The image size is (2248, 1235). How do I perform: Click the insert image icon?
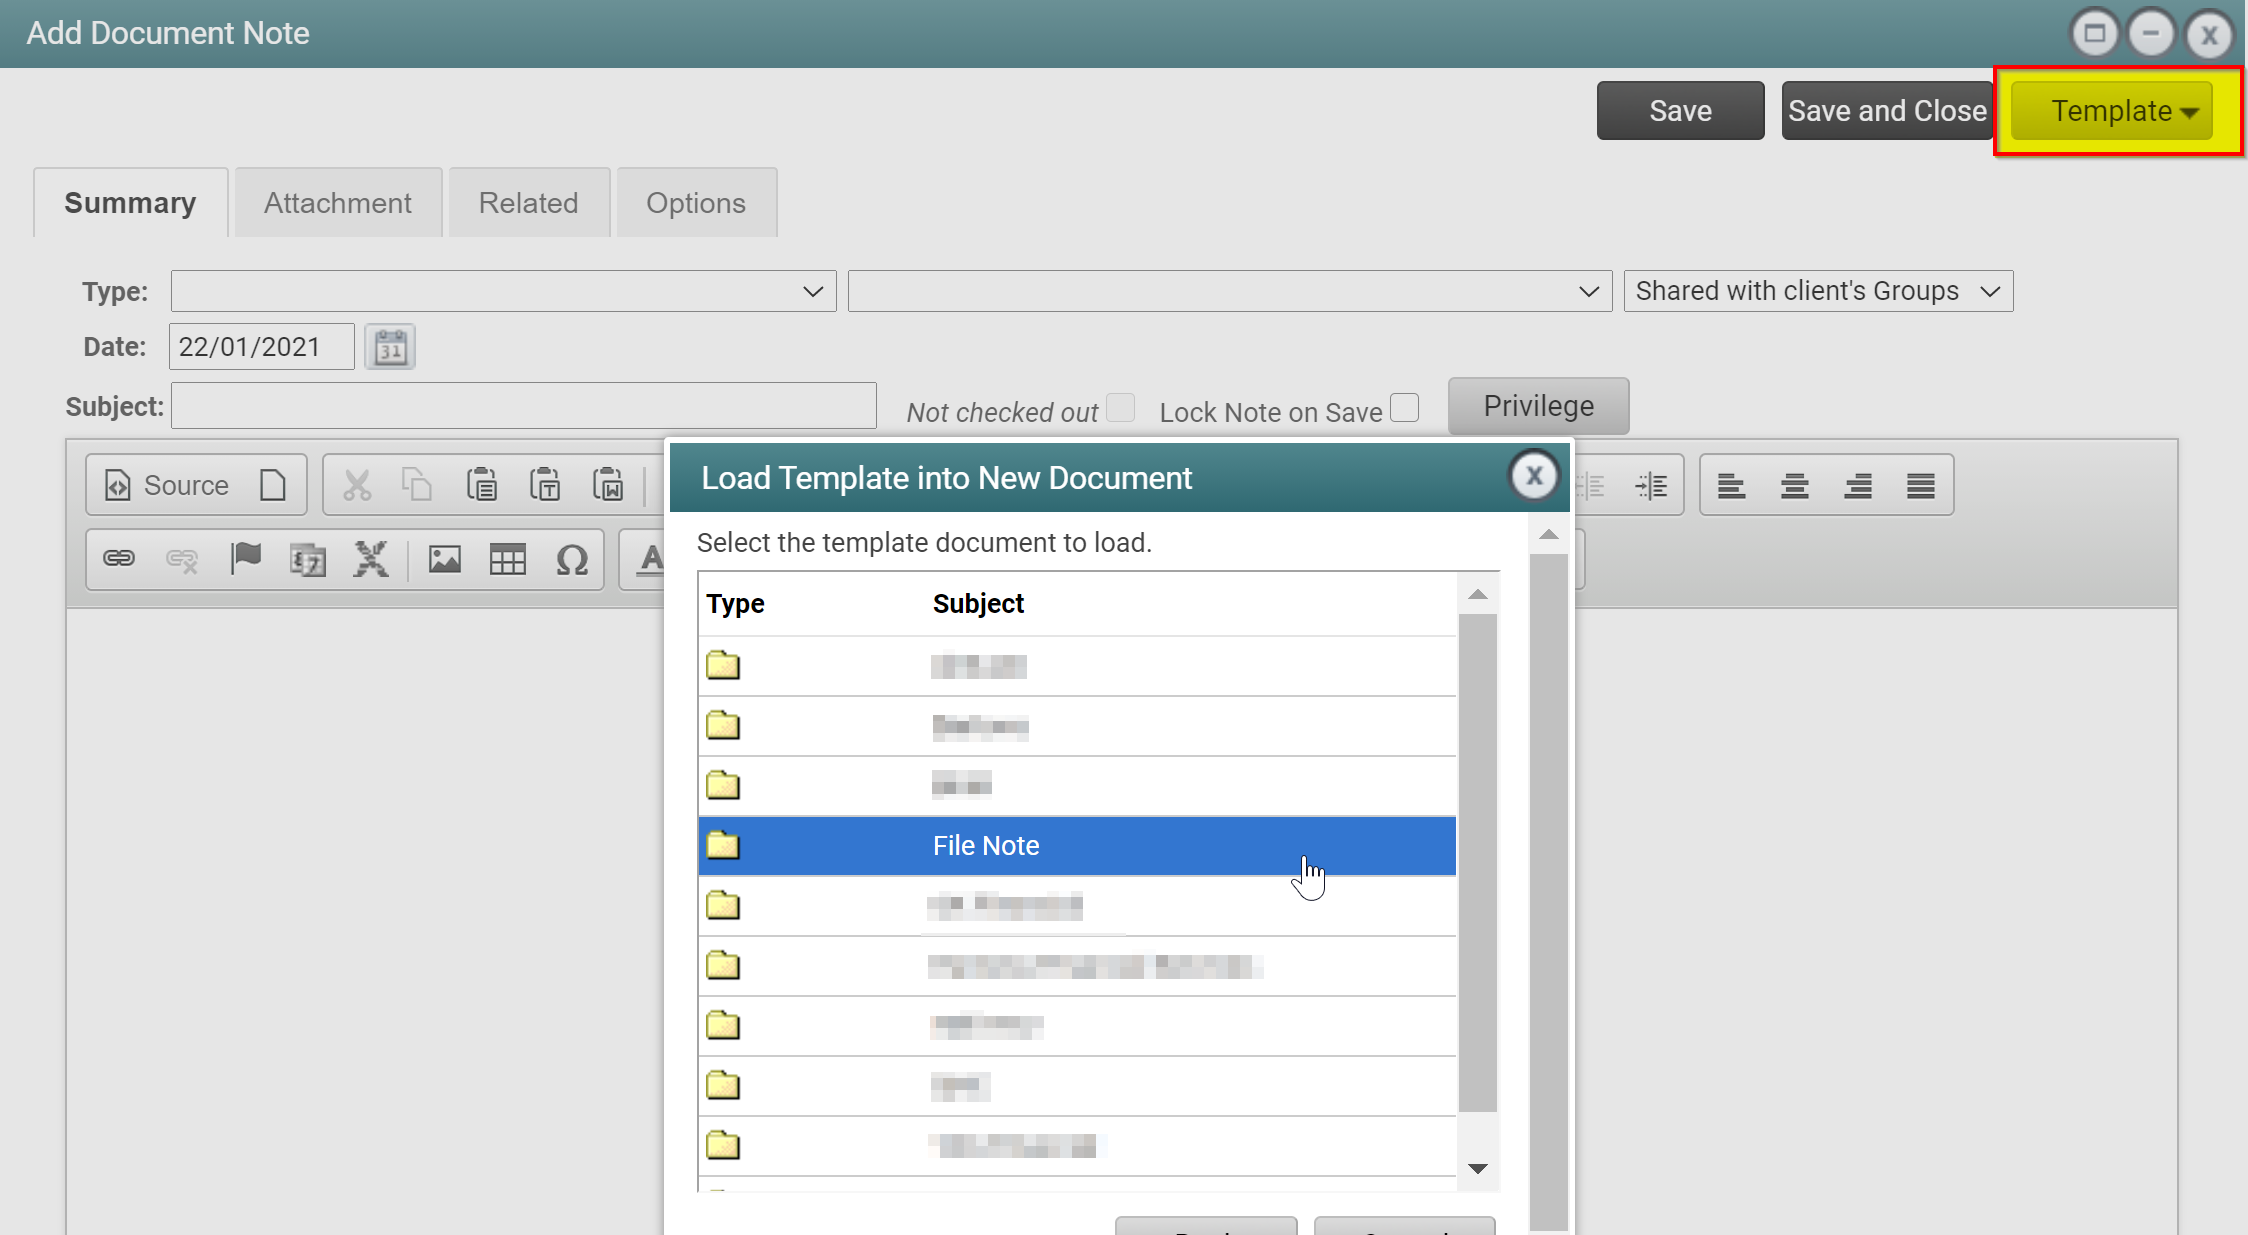(x=444, y=560)
